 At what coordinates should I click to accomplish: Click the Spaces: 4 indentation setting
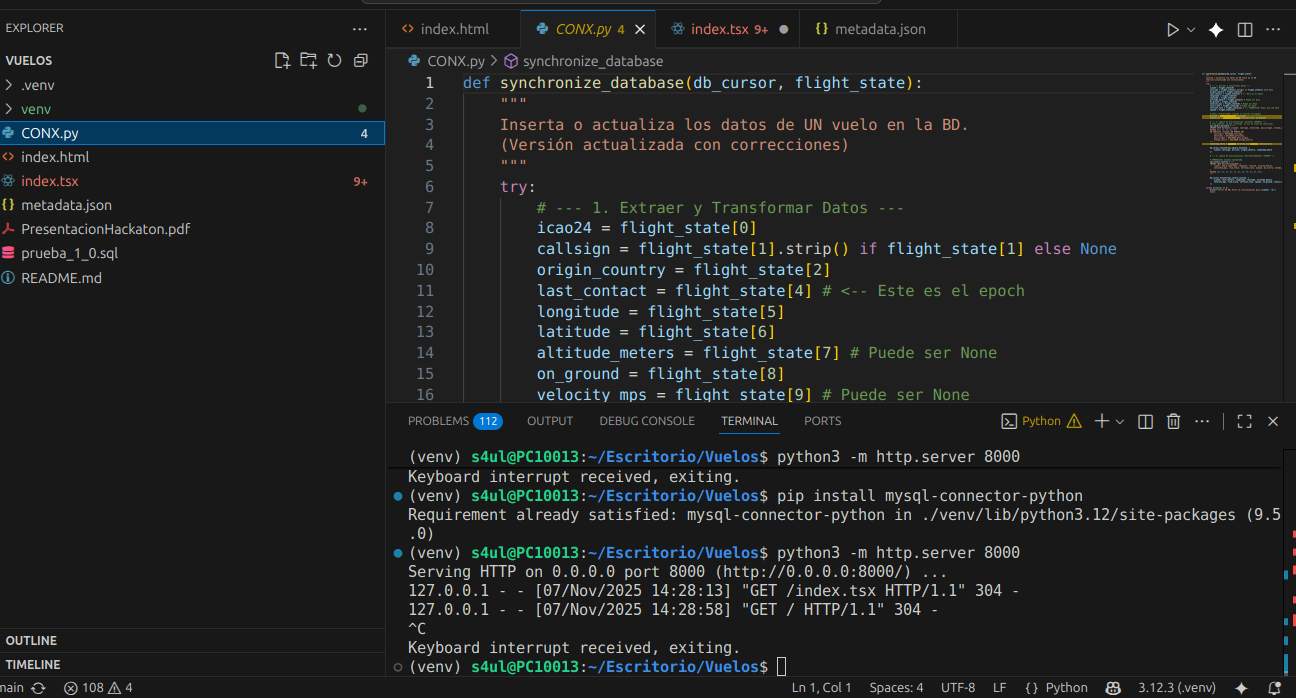click(896, 688)
